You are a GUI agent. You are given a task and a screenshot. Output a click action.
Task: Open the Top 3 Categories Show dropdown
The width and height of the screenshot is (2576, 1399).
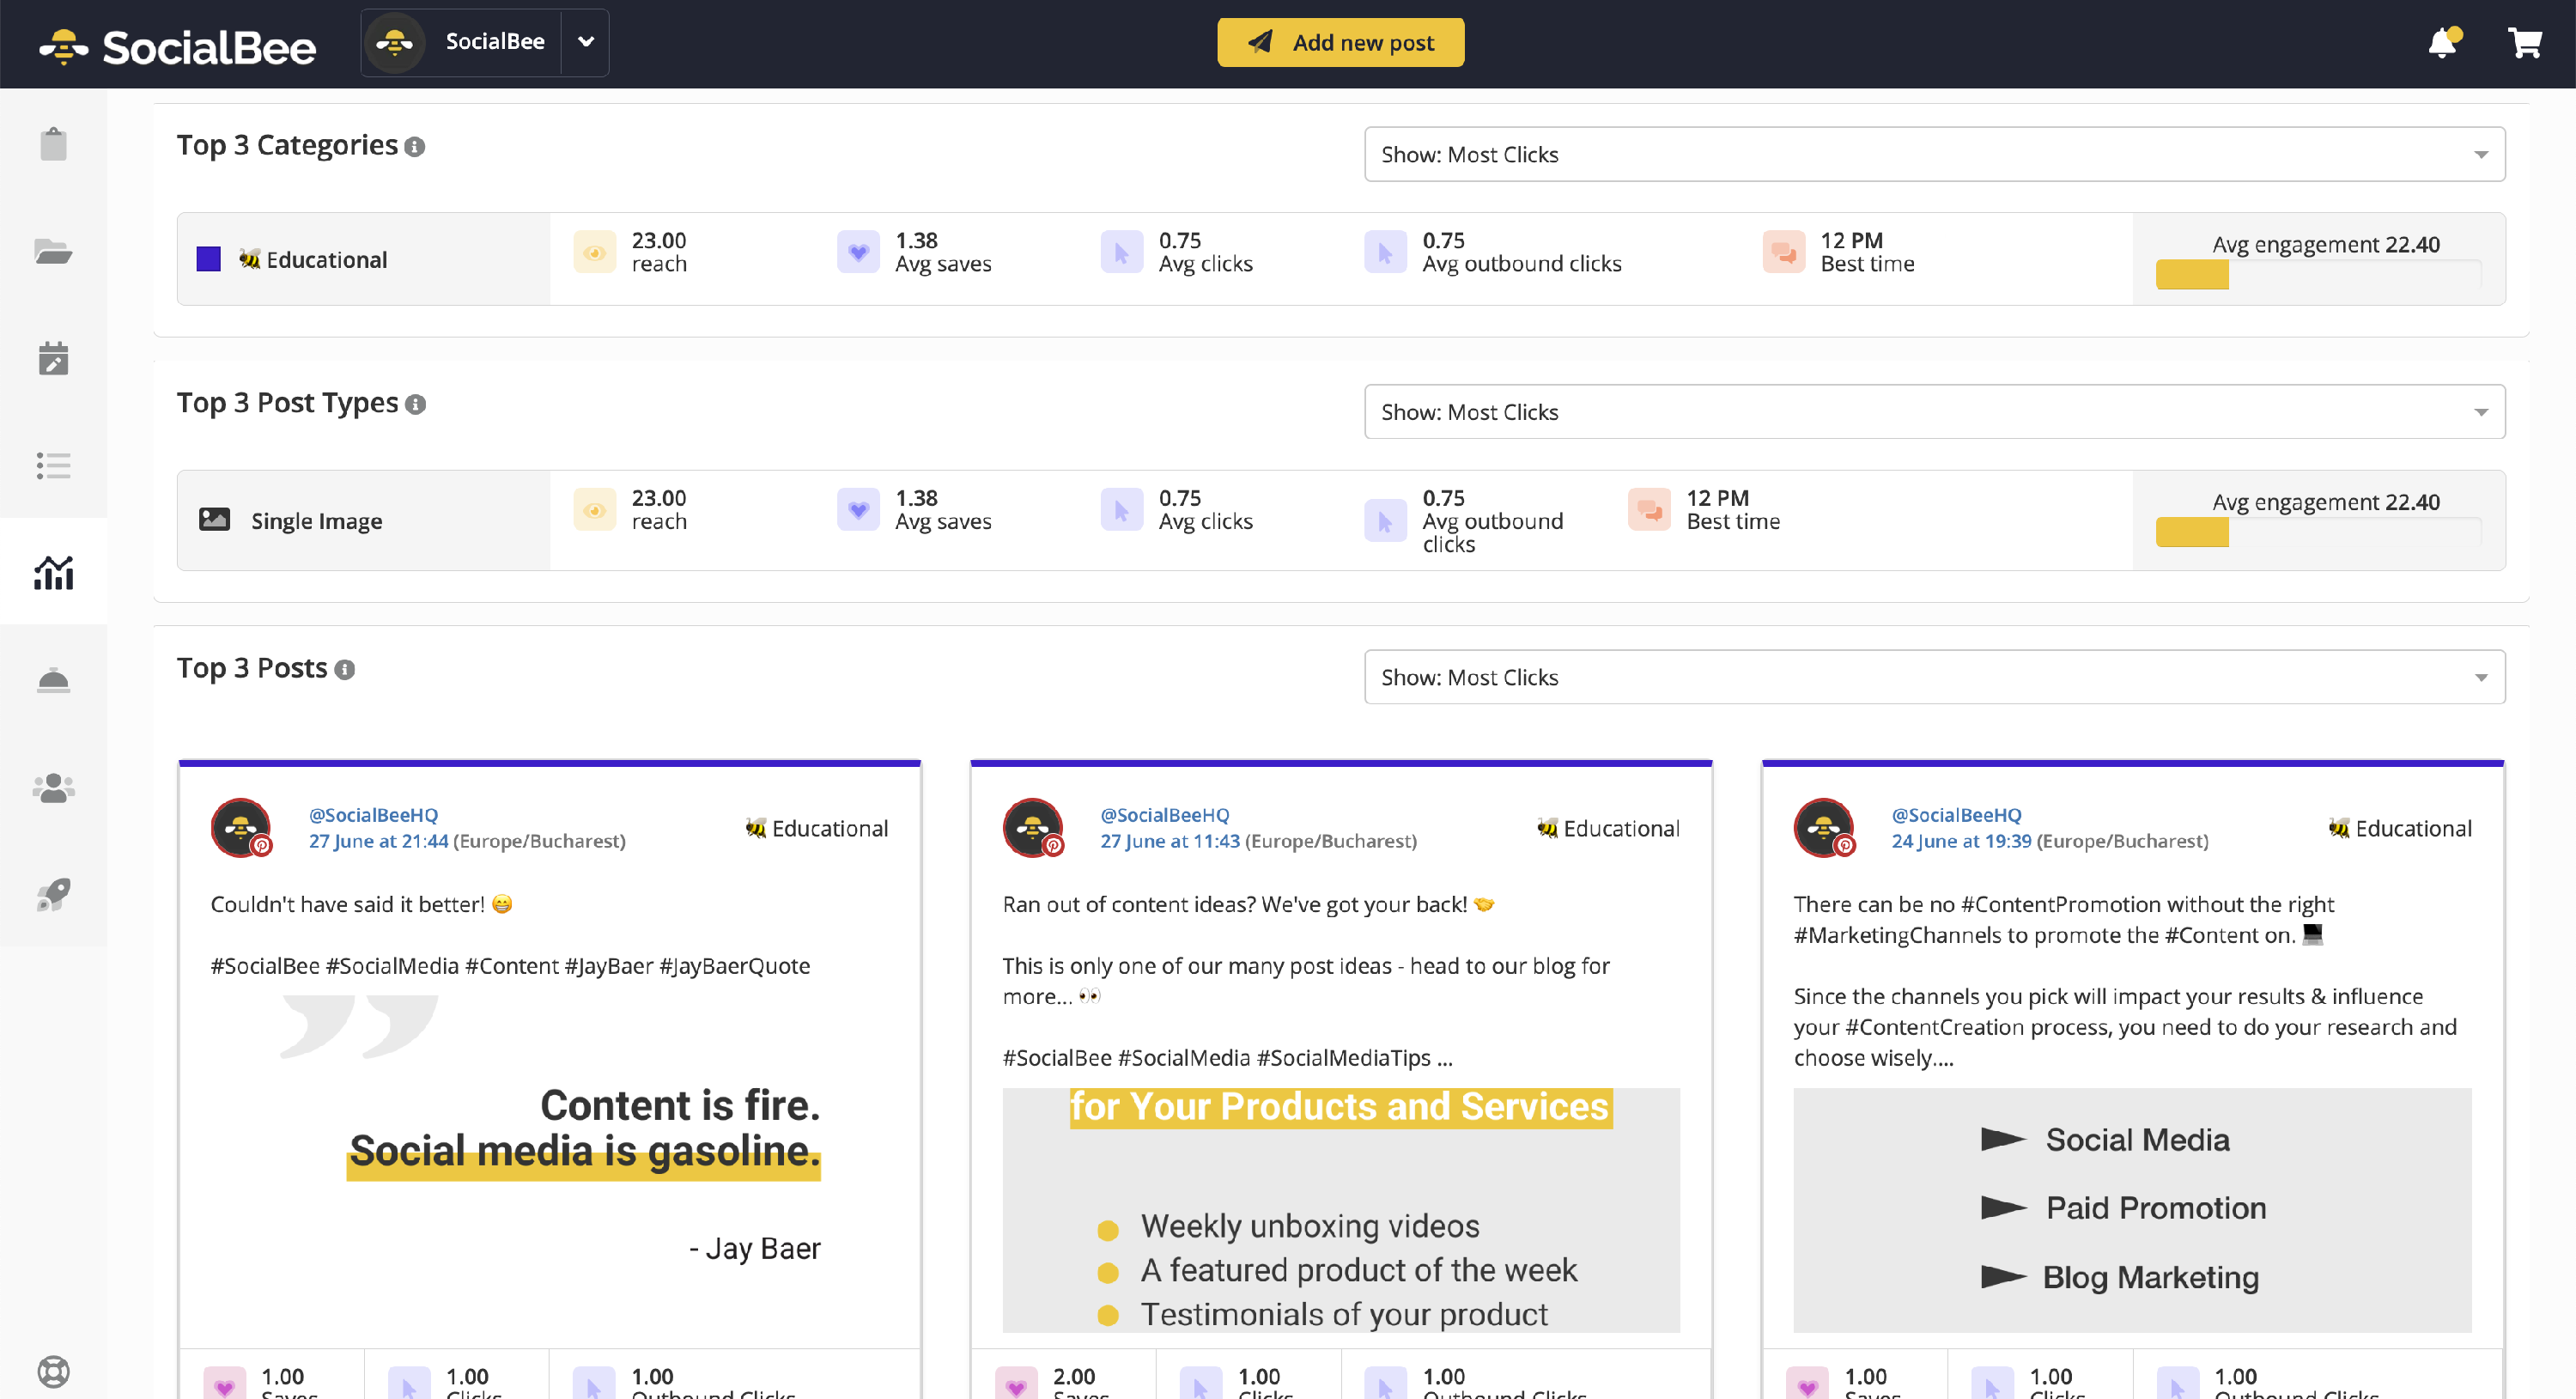pos(1934,154)
